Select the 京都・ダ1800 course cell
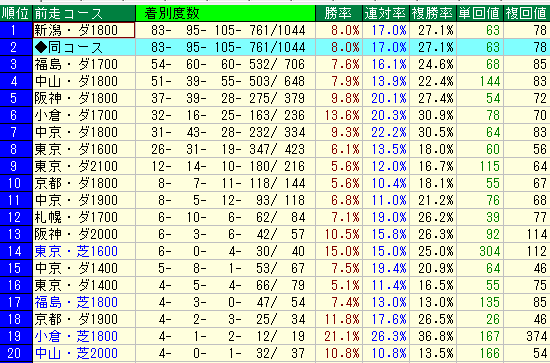 pyautogui.click(x=84, y=183)
